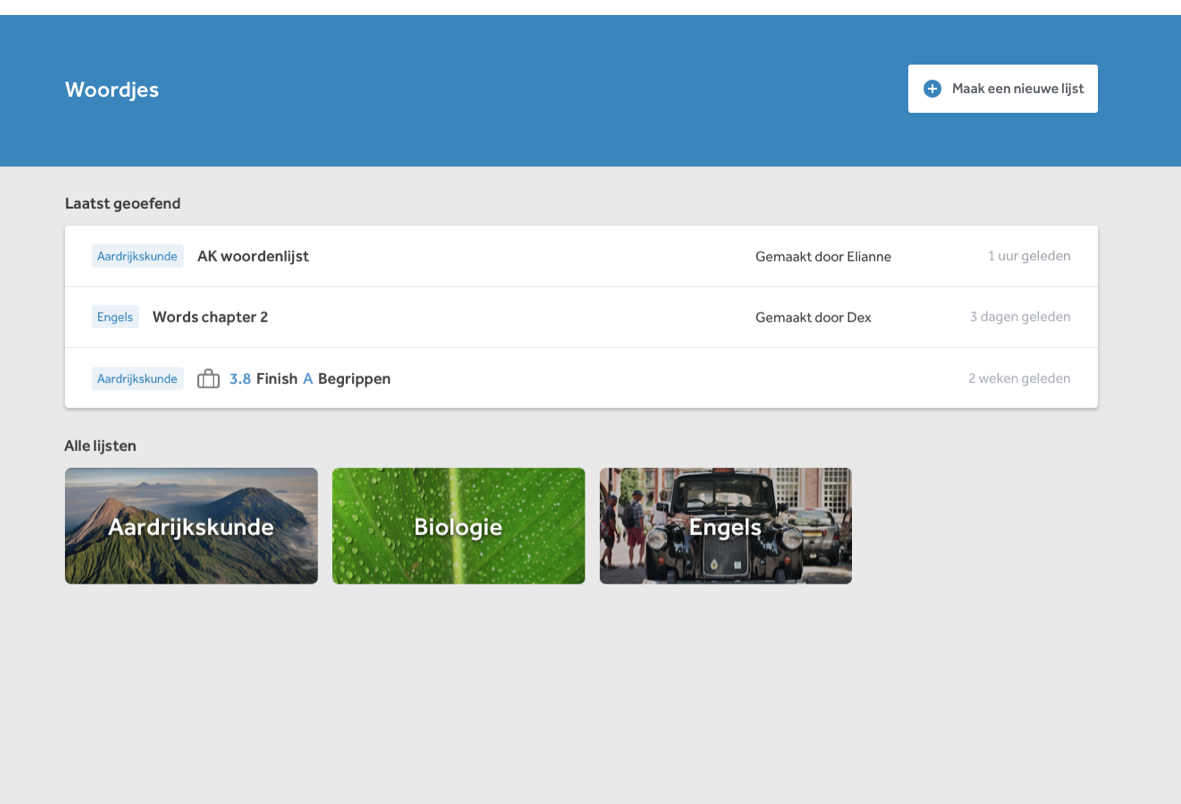Image resolution: width=1181 pixels, height=804 pixels.
Task: Click the Alle lijsten heading
Action: pos(100,446)
